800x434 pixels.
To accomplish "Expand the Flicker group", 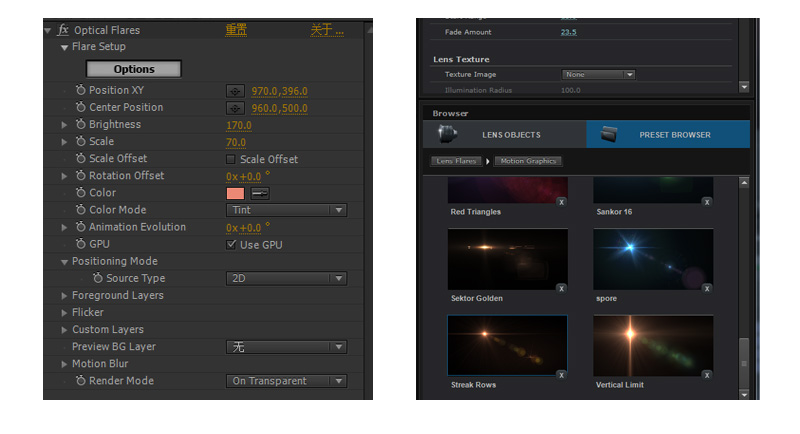I will pos(64,313).
